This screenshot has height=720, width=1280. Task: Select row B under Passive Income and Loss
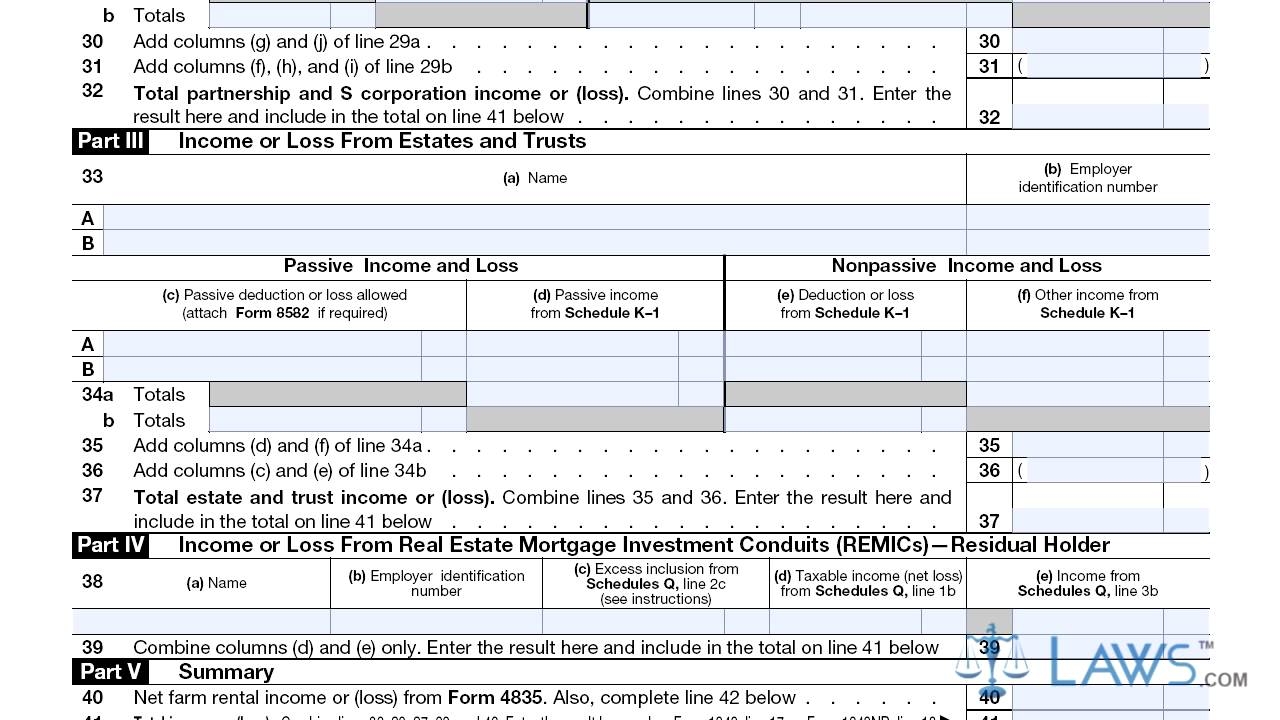tap(87, 369)
